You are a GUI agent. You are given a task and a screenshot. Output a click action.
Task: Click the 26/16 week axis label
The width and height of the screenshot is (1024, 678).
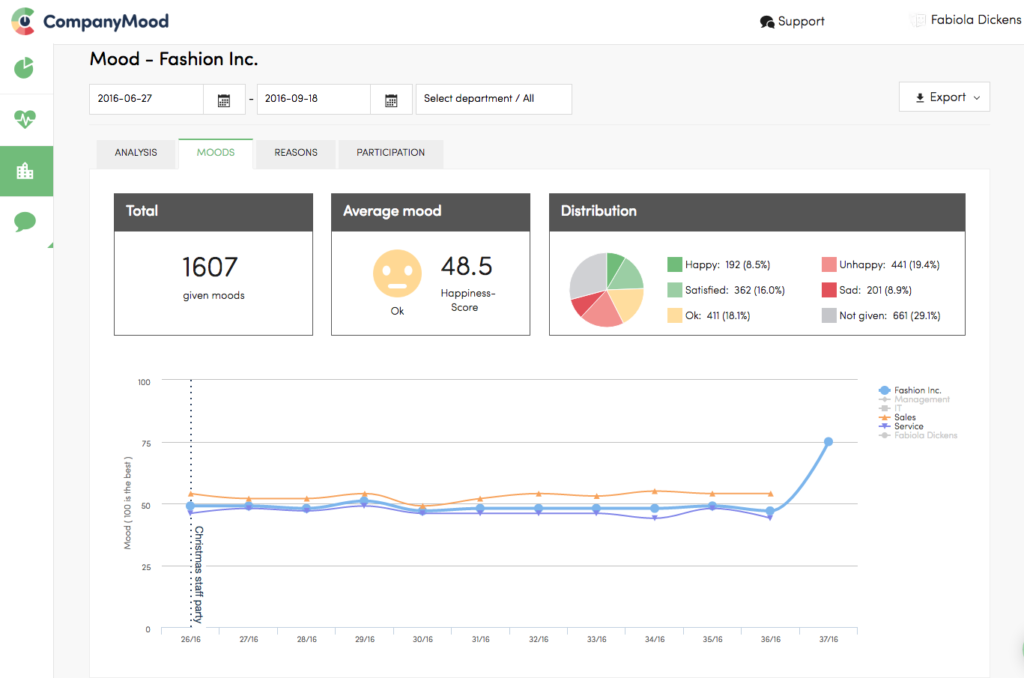coord(191,639)
